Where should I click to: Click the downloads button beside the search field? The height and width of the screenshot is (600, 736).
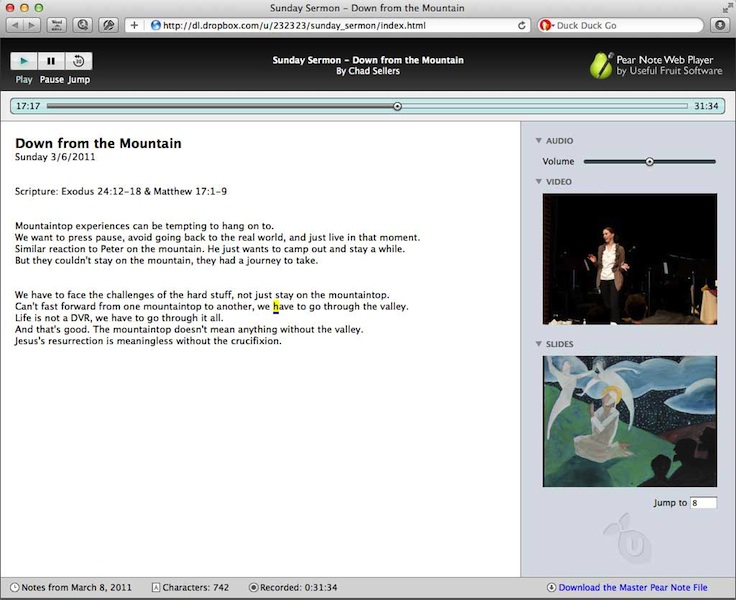pos(721,25)
